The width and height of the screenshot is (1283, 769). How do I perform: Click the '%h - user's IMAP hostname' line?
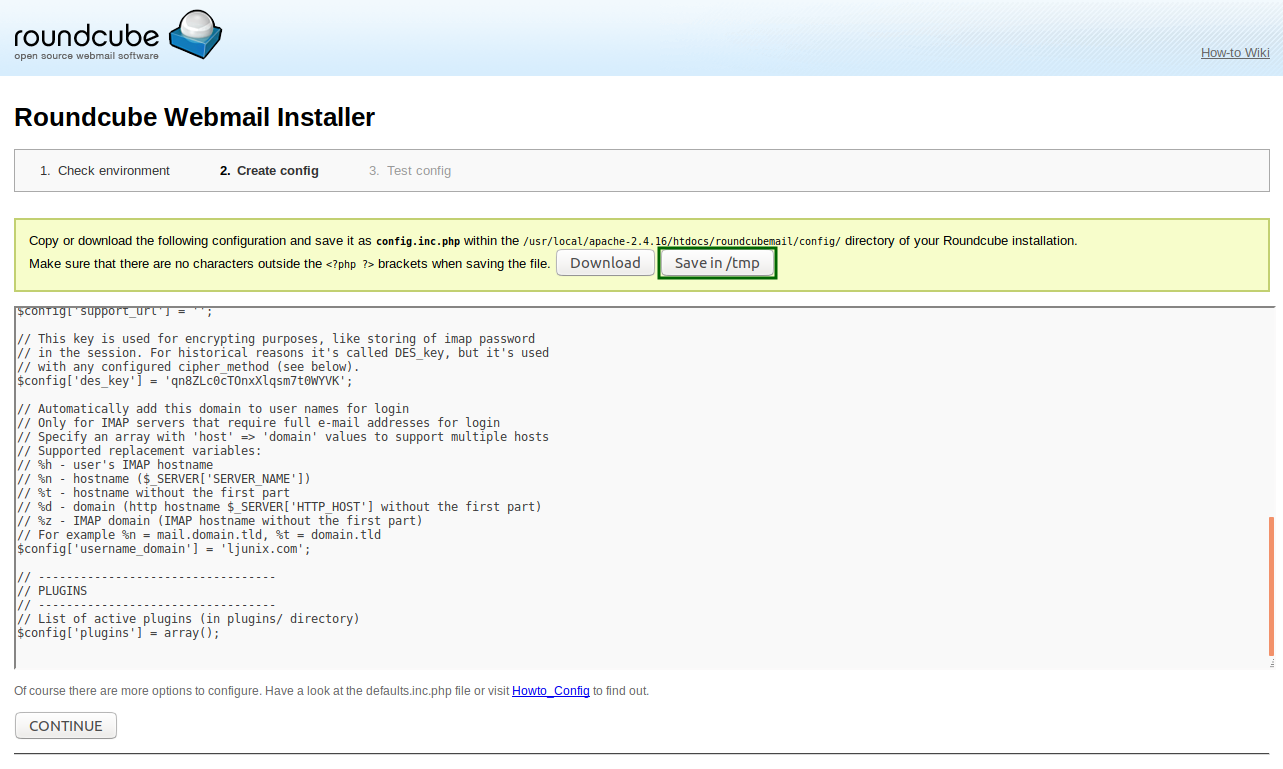115,465
